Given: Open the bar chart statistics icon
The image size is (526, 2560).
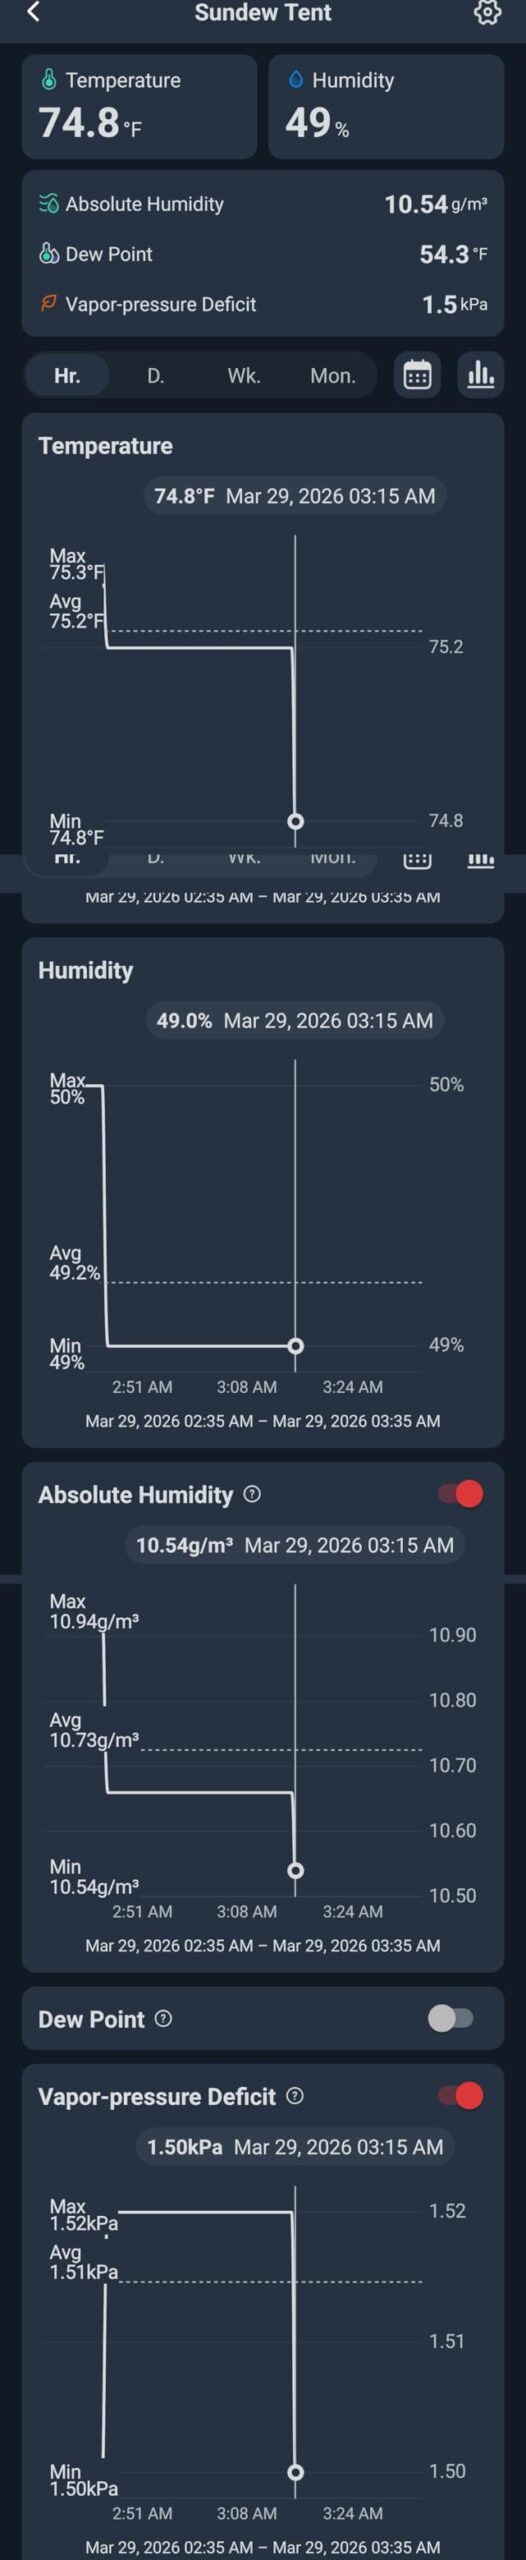Looking at the screenshot, I should tap(481, 375).
